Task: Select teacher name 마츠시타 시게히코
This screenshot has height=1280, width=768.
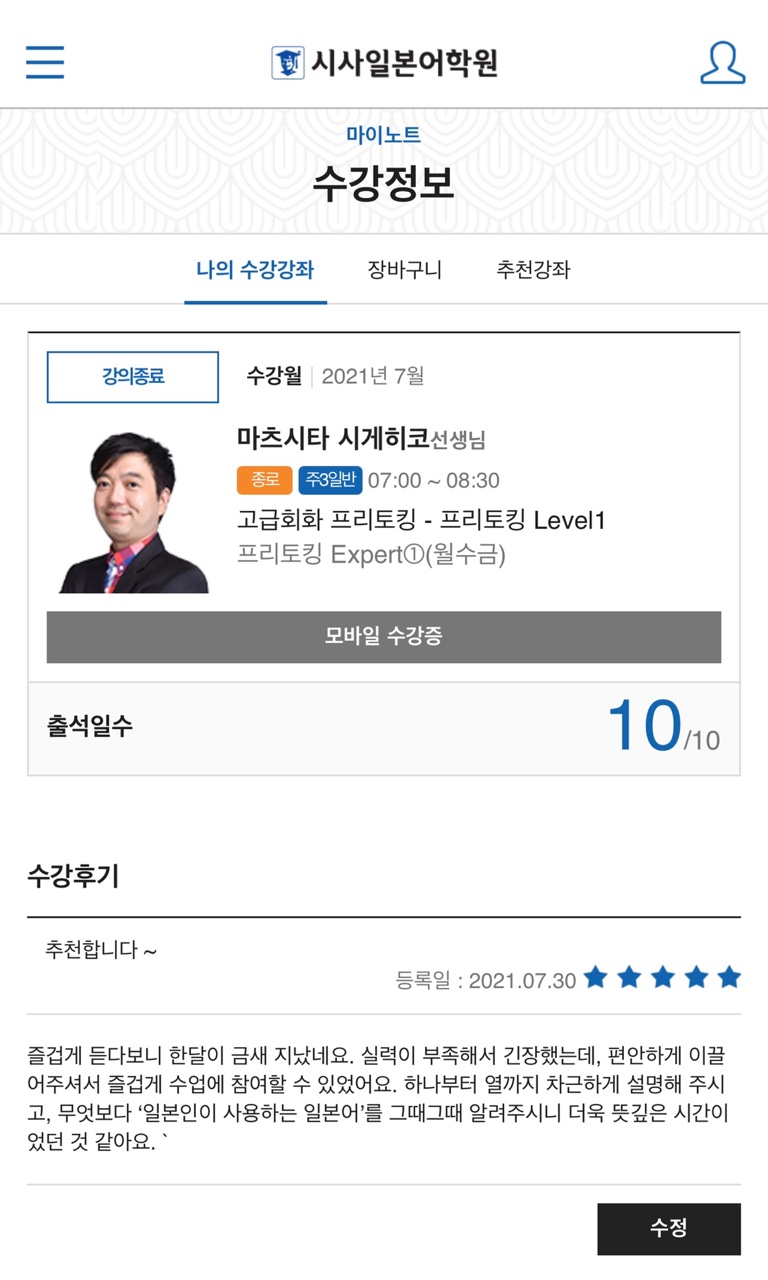Action: click(x=332, y=438)
